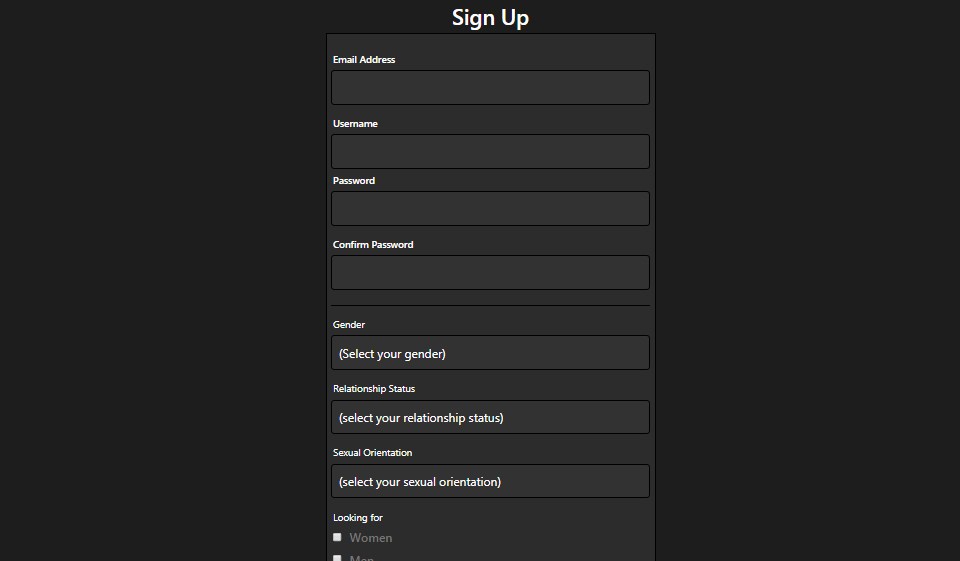Image resolution: width=960 pixels, height=561 pixels.
Task: Click the Username label text
Action: click(x=355, y=124)
